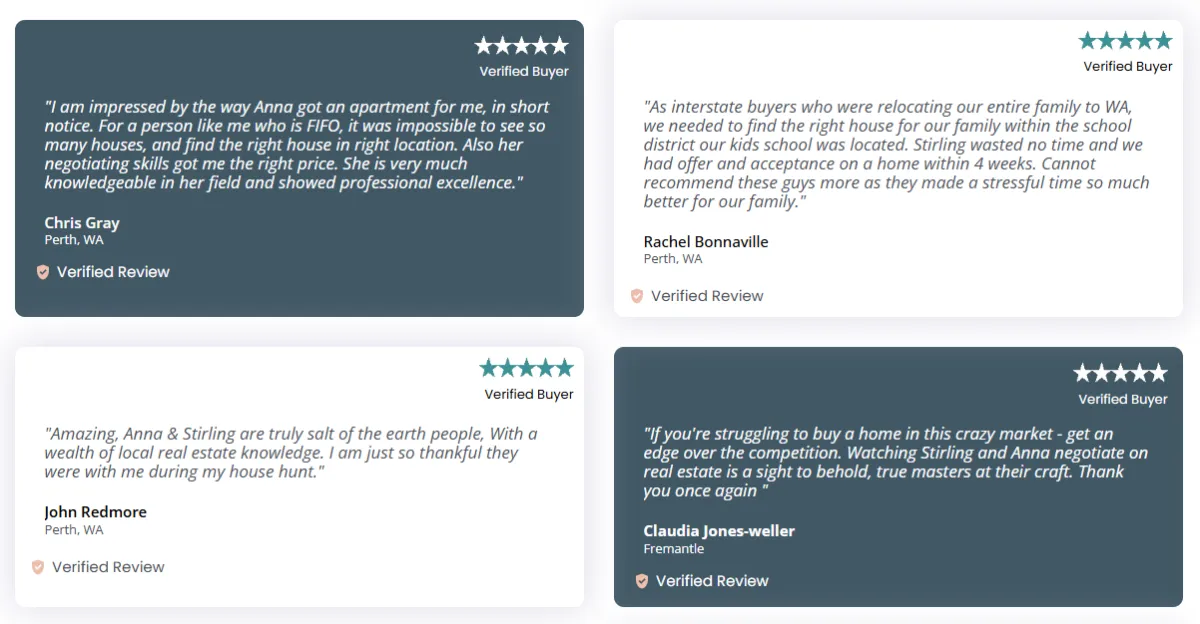
Task: Click Verified Review text under Rachel Bonnaville
Action: pos(707,296)
